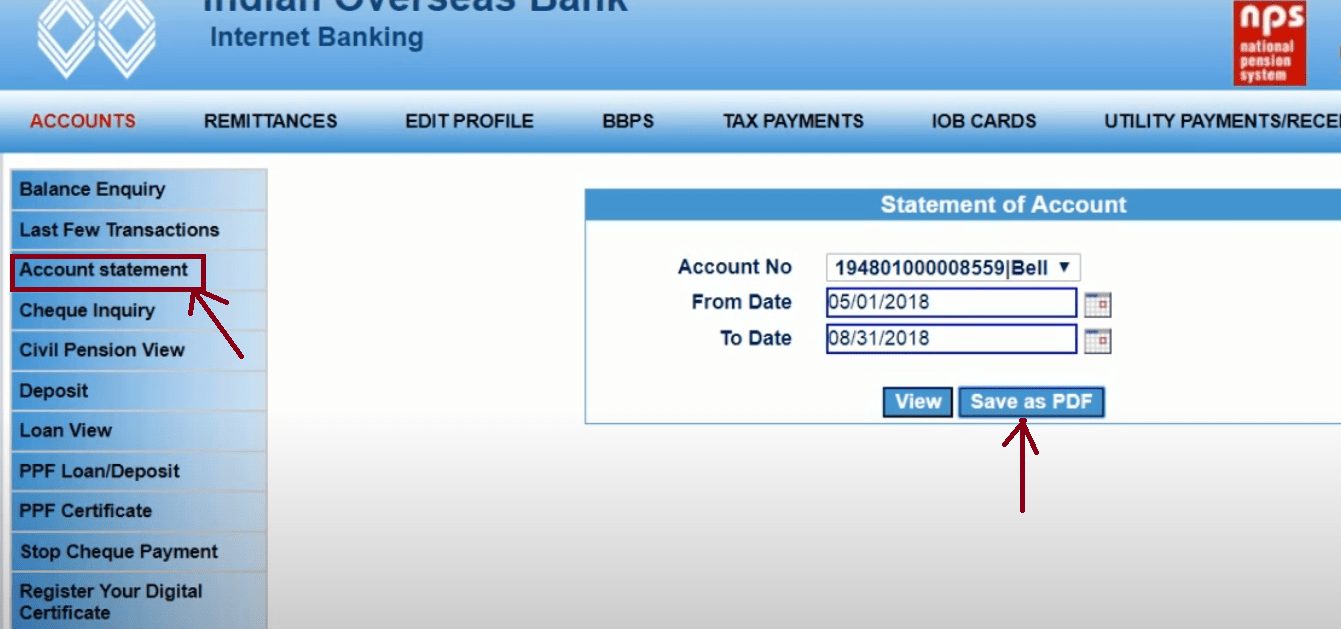Select Account statement from the sidebar
Screen dimensions: 1341x629
point(103,269)
